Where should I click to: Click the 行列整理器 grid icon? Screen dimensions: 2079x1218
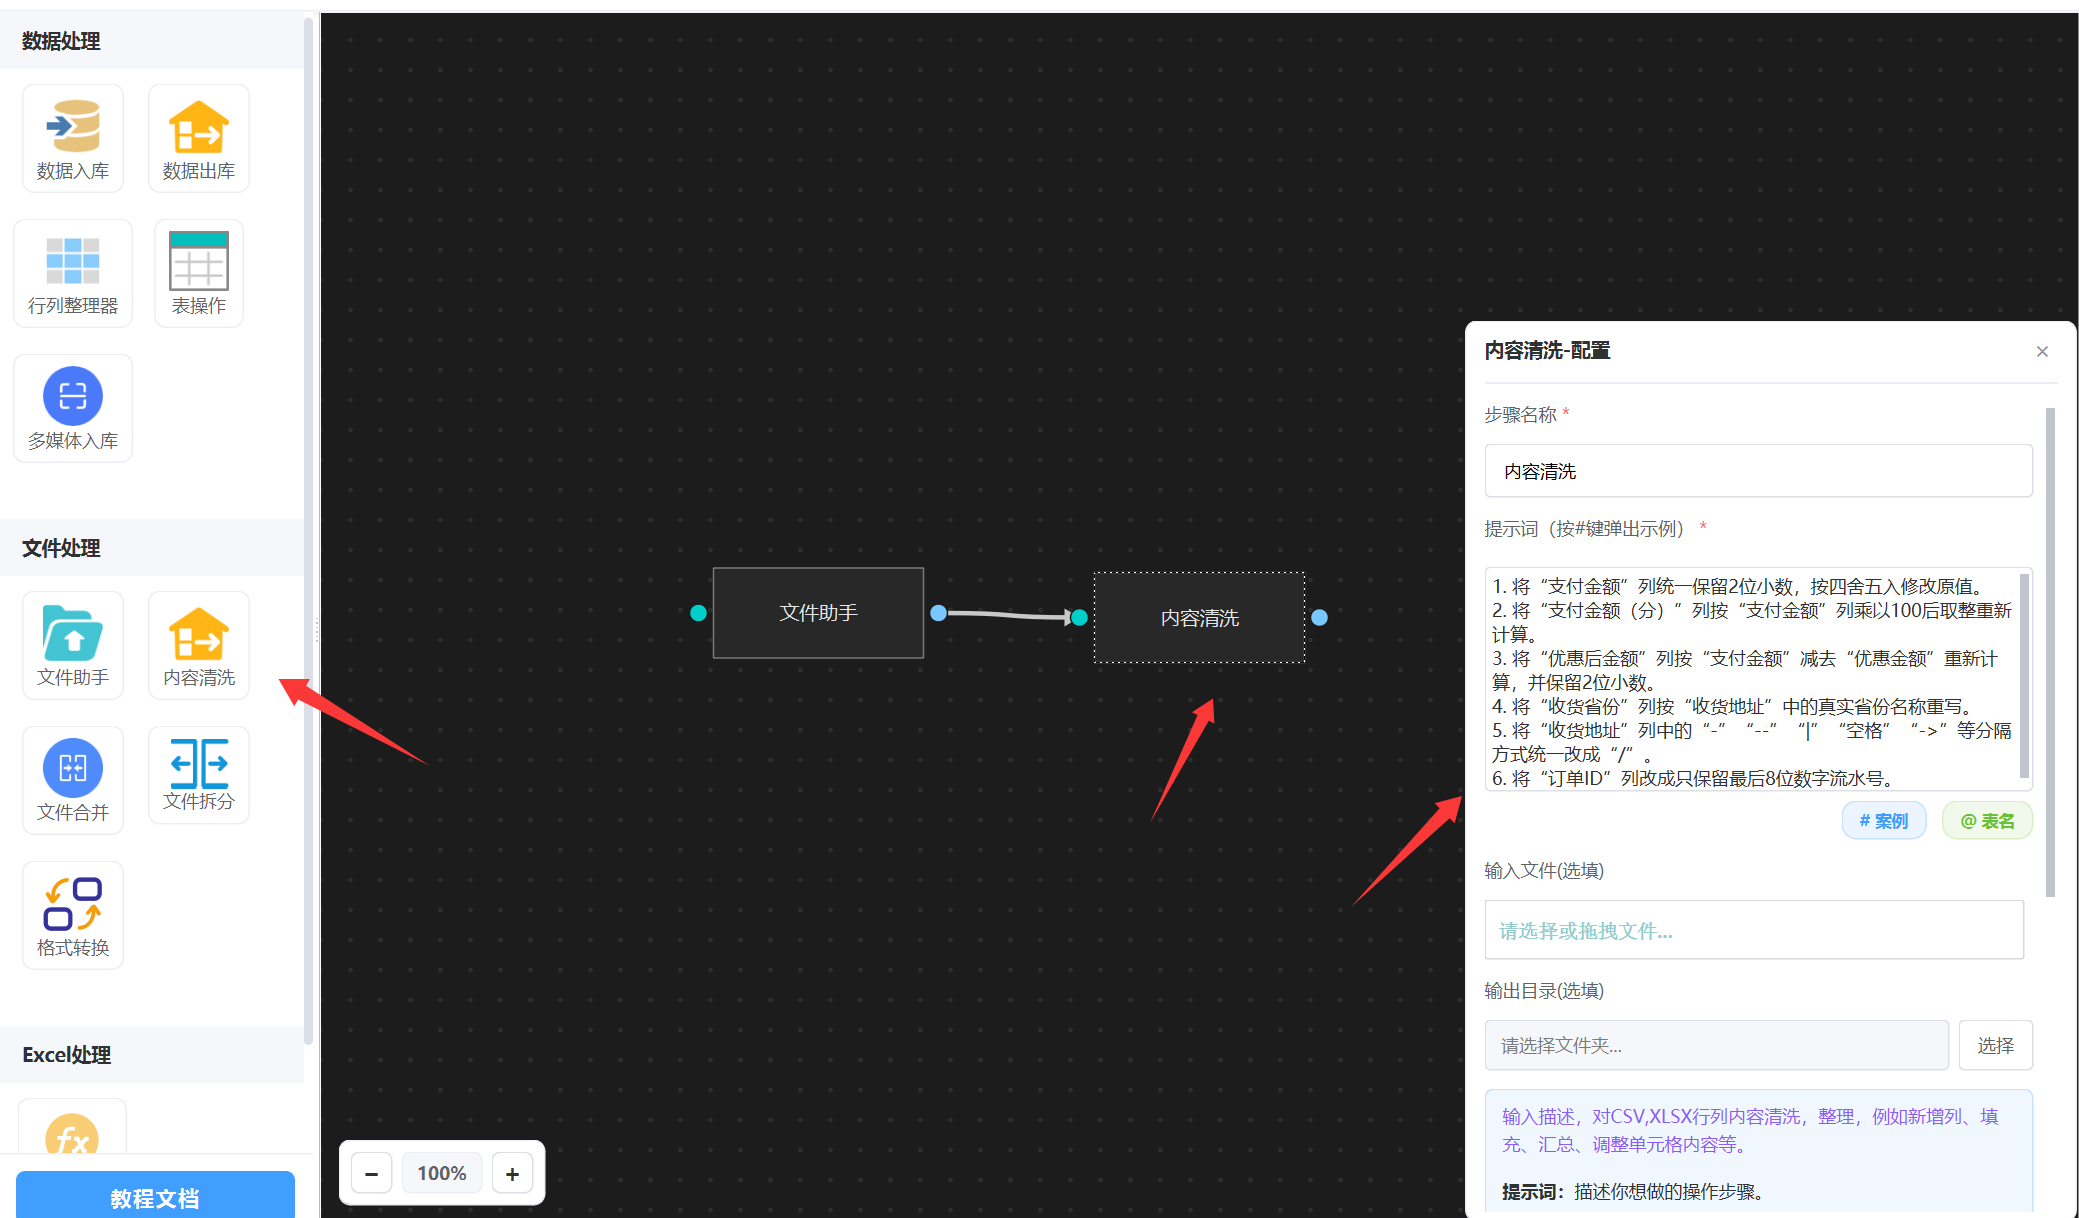[73, 273]
